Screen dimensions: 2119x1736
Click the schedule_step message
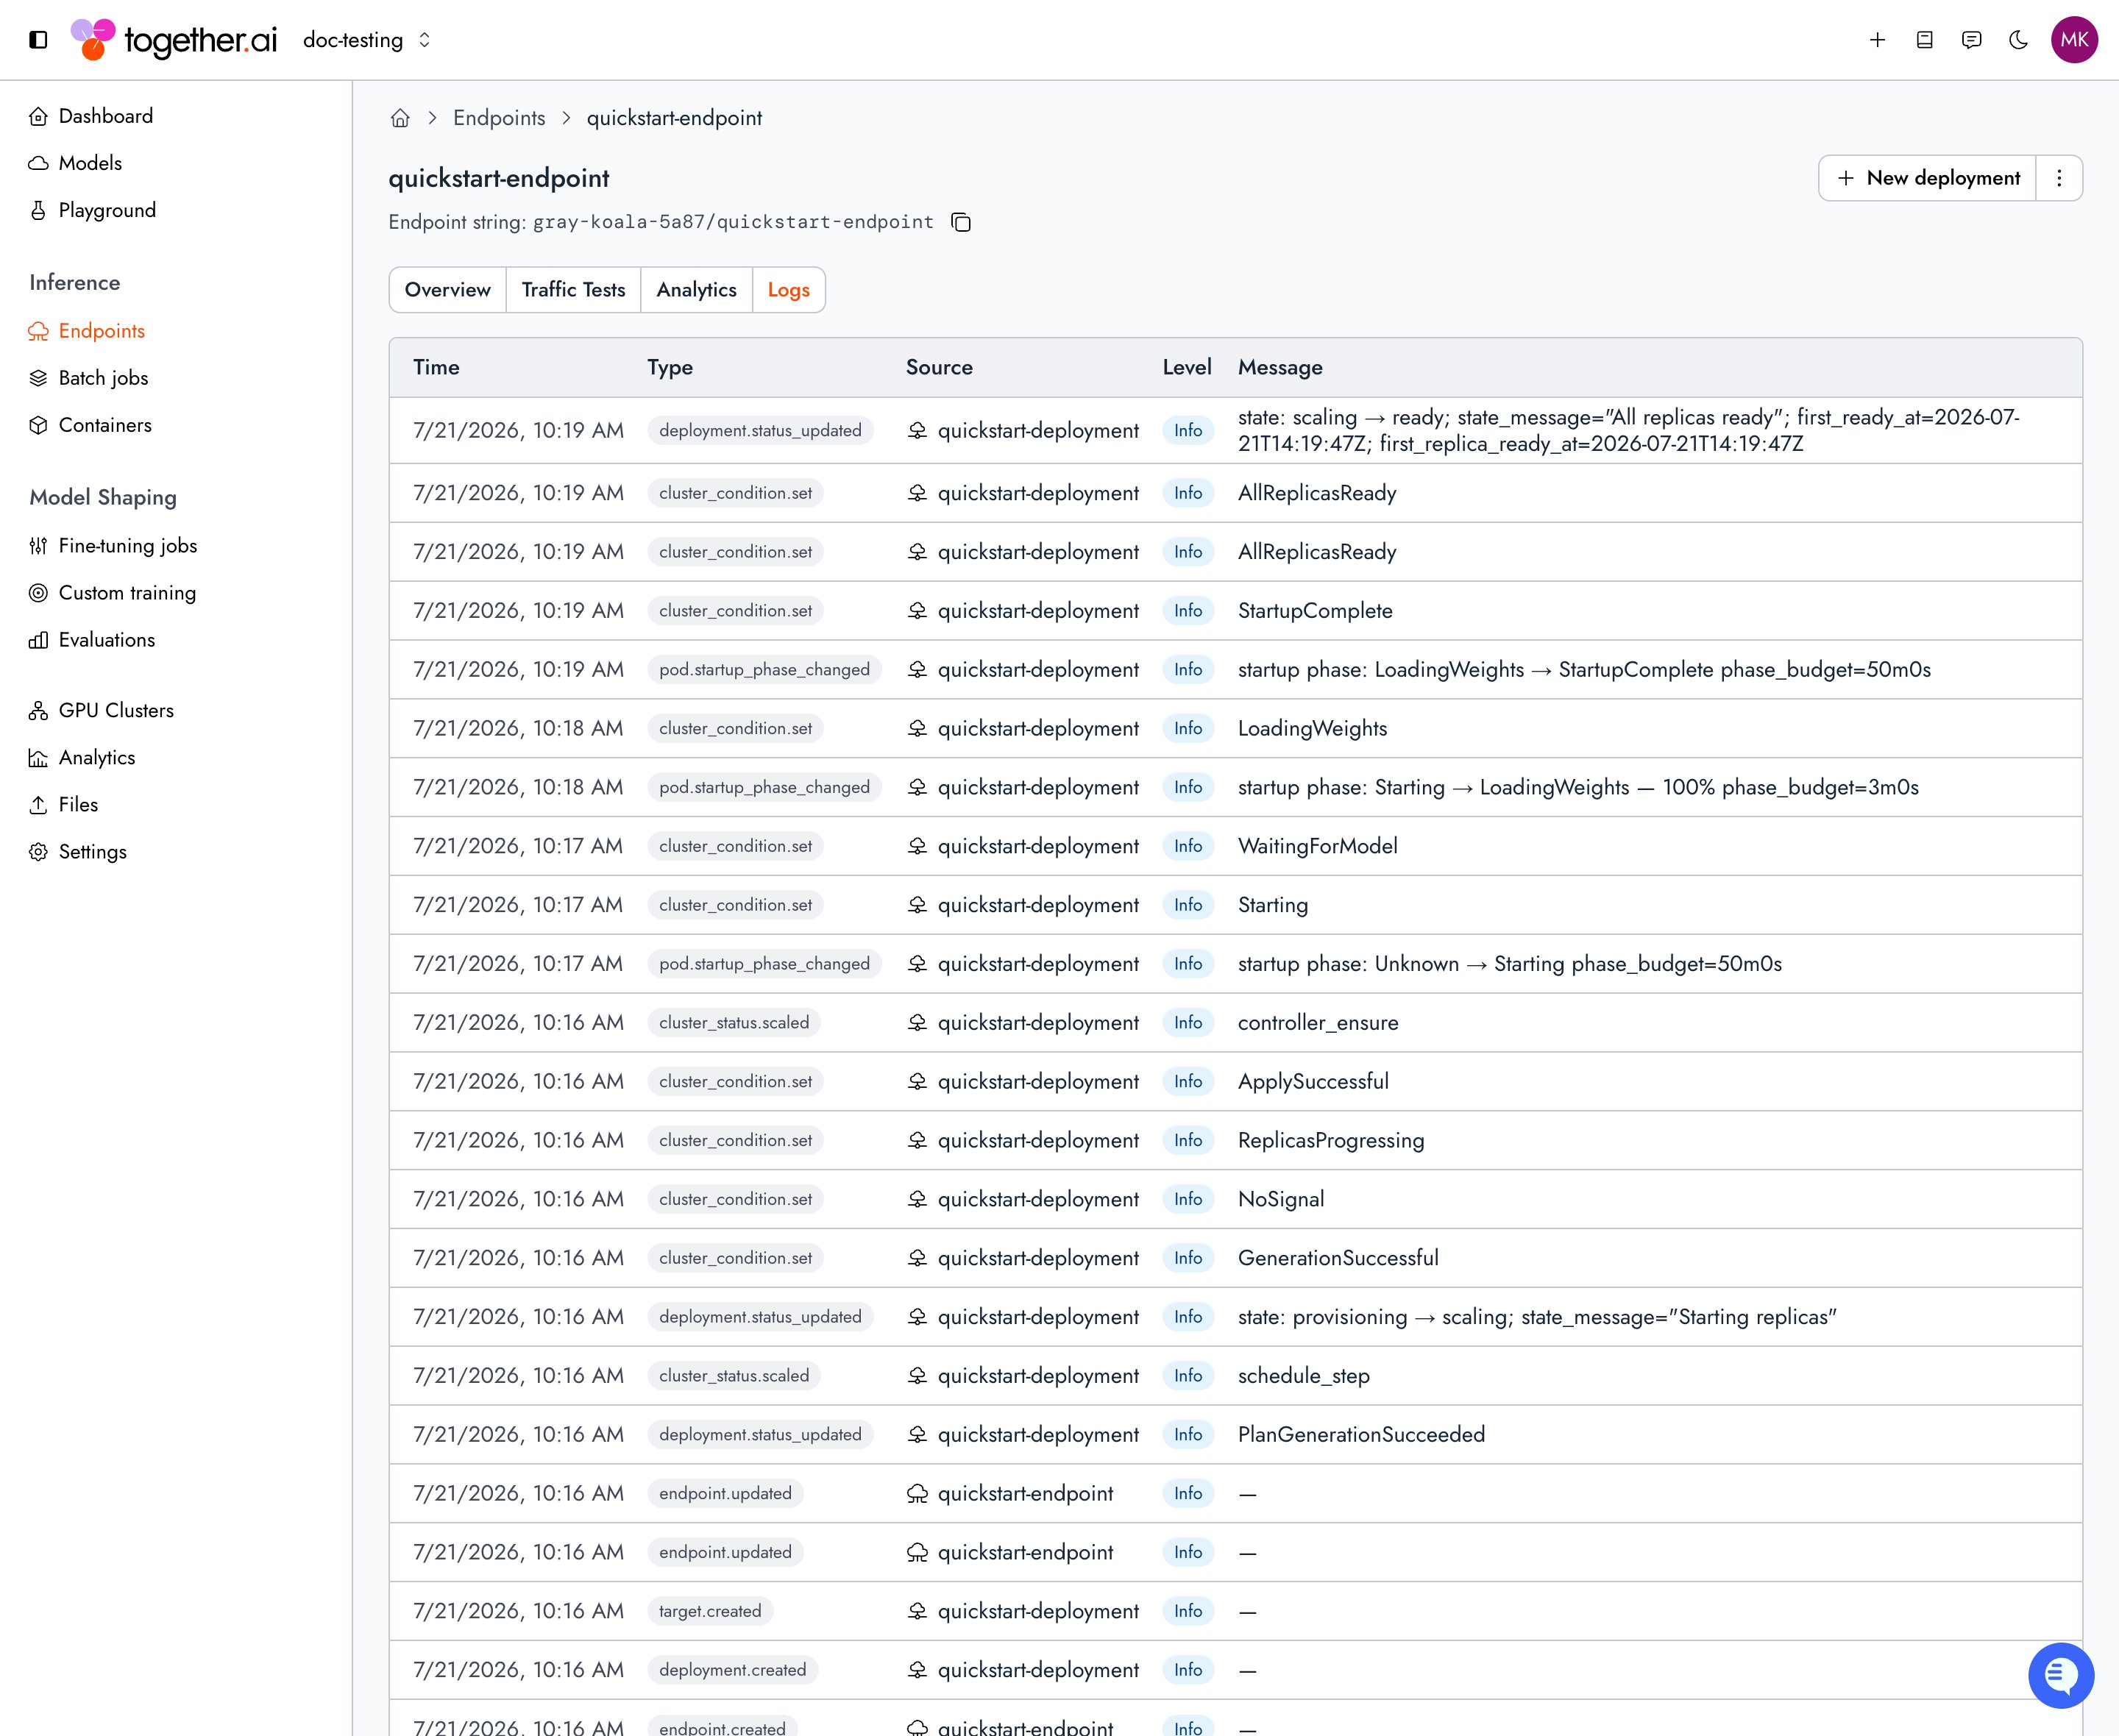pyautogui.click(x=1303, y=1376)
